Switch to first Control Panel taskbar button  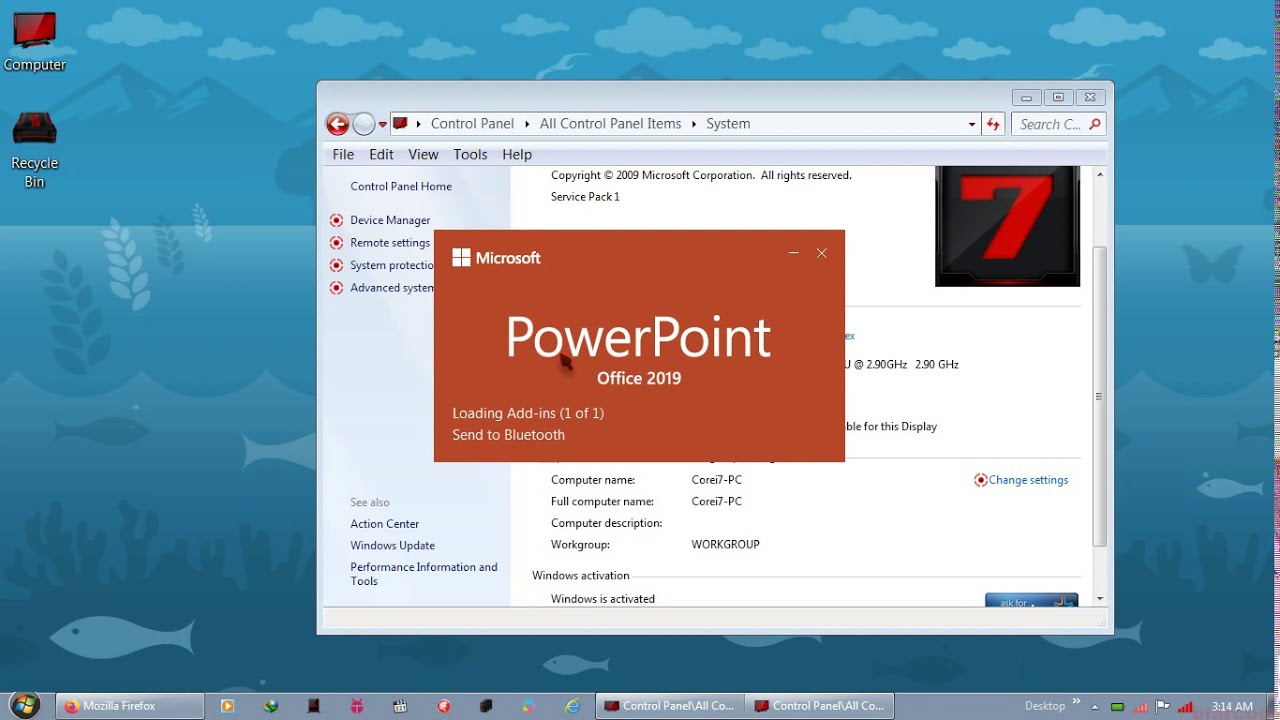click(x=670, y=706)
